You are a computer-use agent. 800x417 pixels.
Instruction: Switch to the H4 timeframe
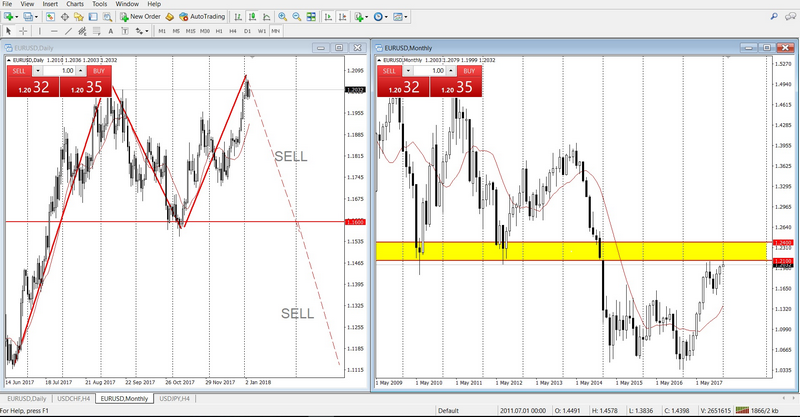(233, 32)
